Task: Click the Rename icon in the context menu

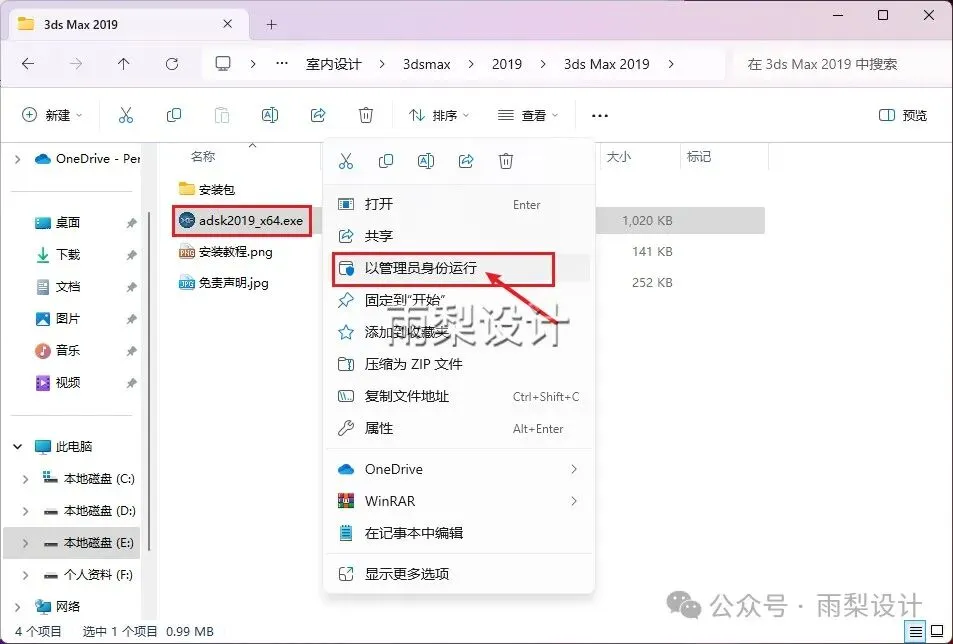Action: click(426, 161)
